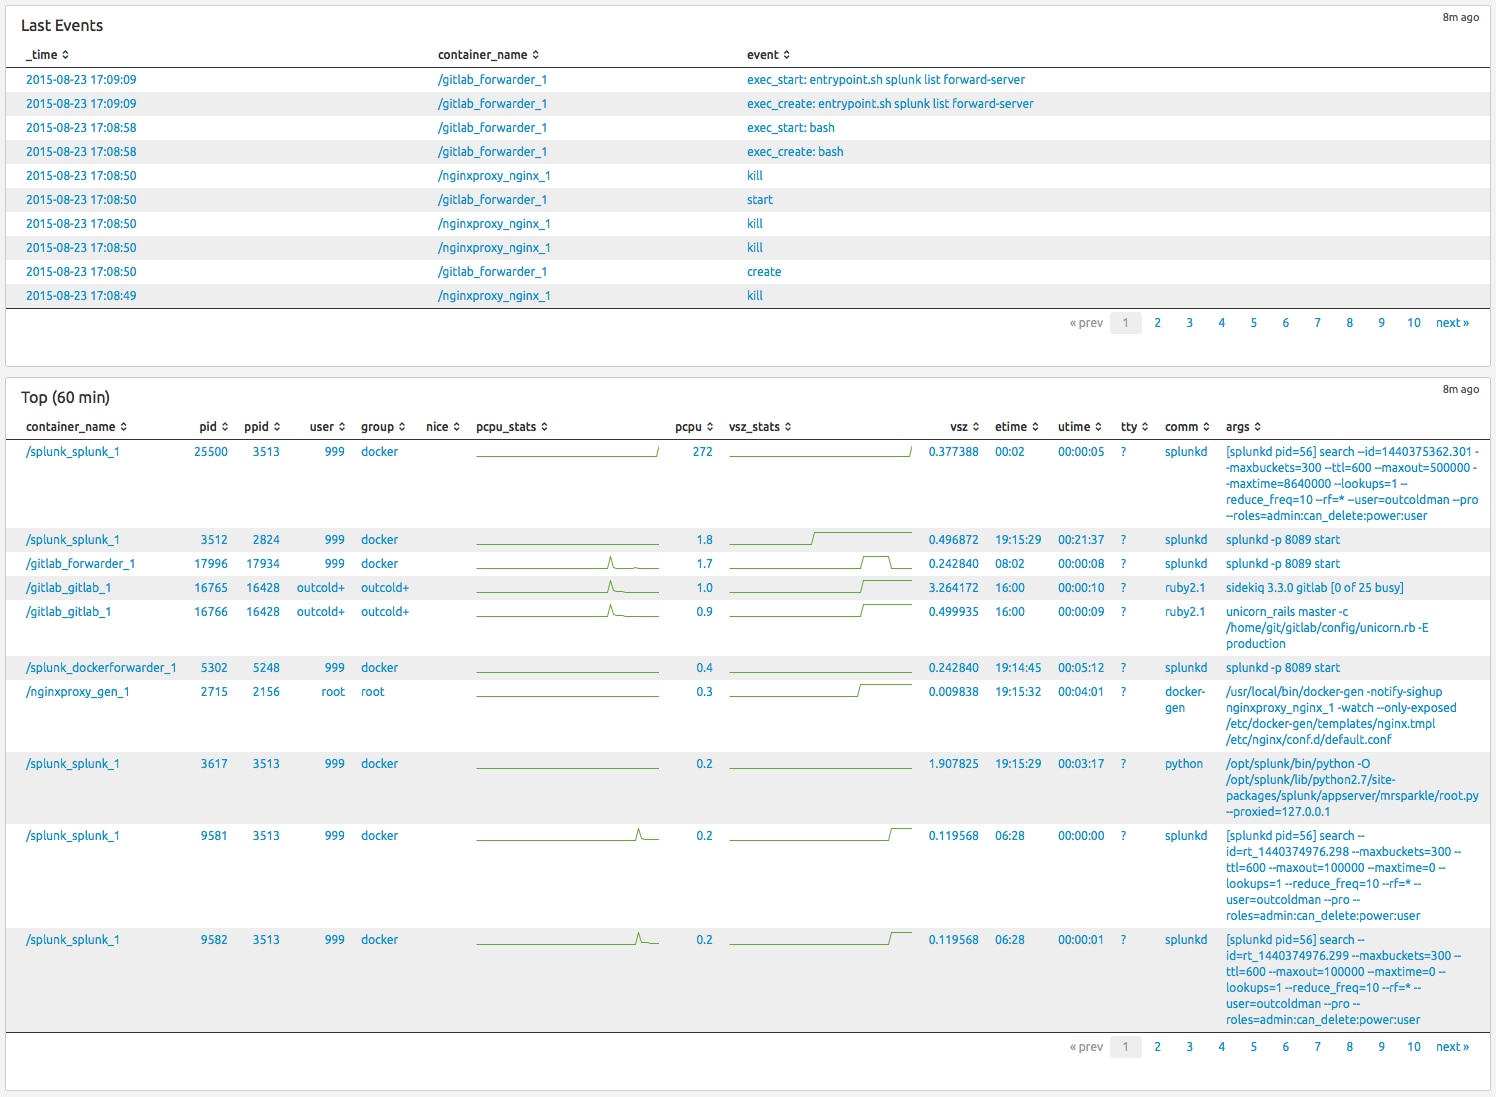Image resolution: width=1496 pixels, height=1097 pixels.
Task: Click pid value 25500
Action: (210, 452)
